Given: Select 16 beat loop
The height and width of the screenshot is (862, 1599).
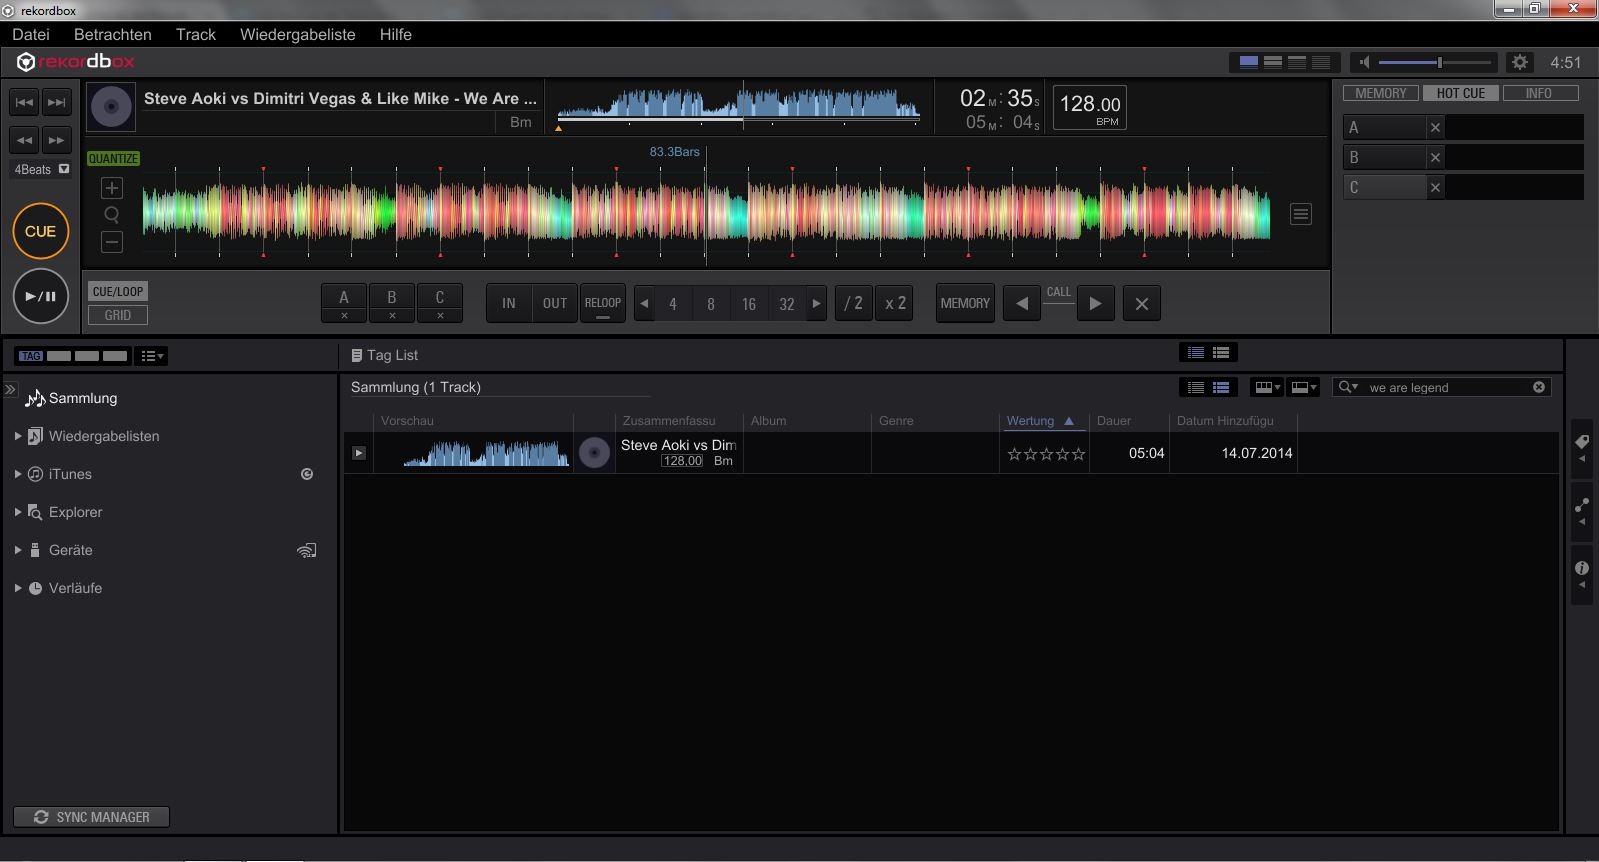Looking at the screenshot, I should [x=749, y=304].
